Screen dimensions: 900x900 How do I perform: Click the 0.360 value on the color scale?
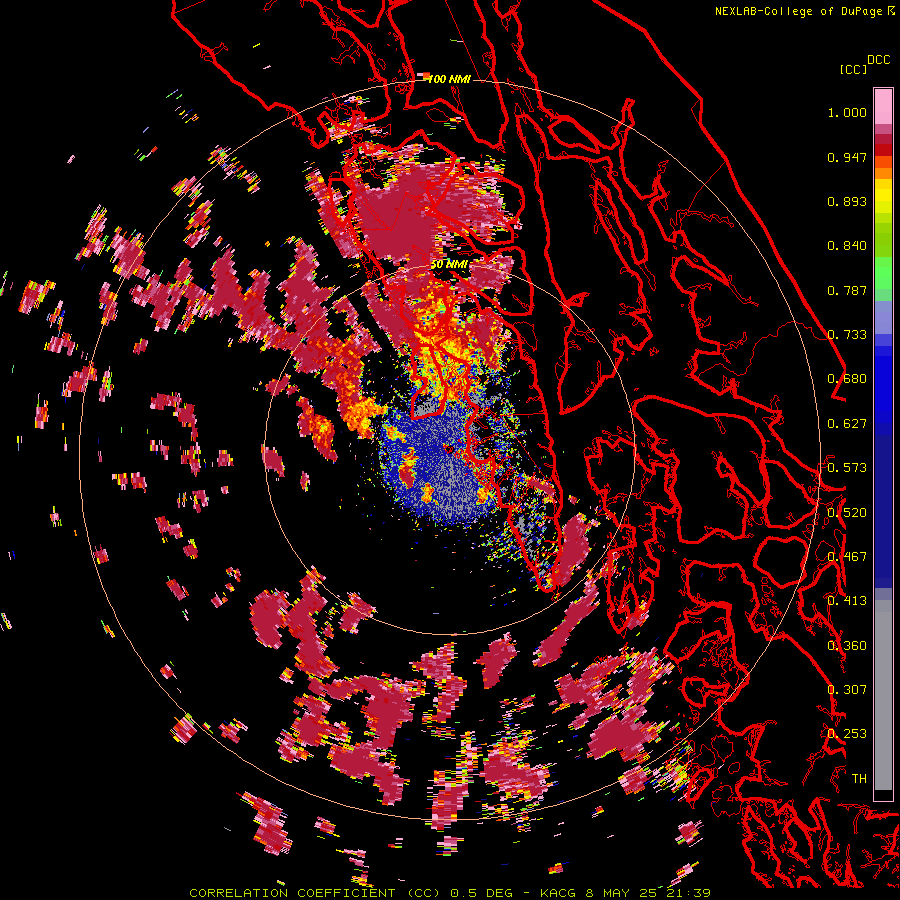pyautogui.click(x=847, y=646)
